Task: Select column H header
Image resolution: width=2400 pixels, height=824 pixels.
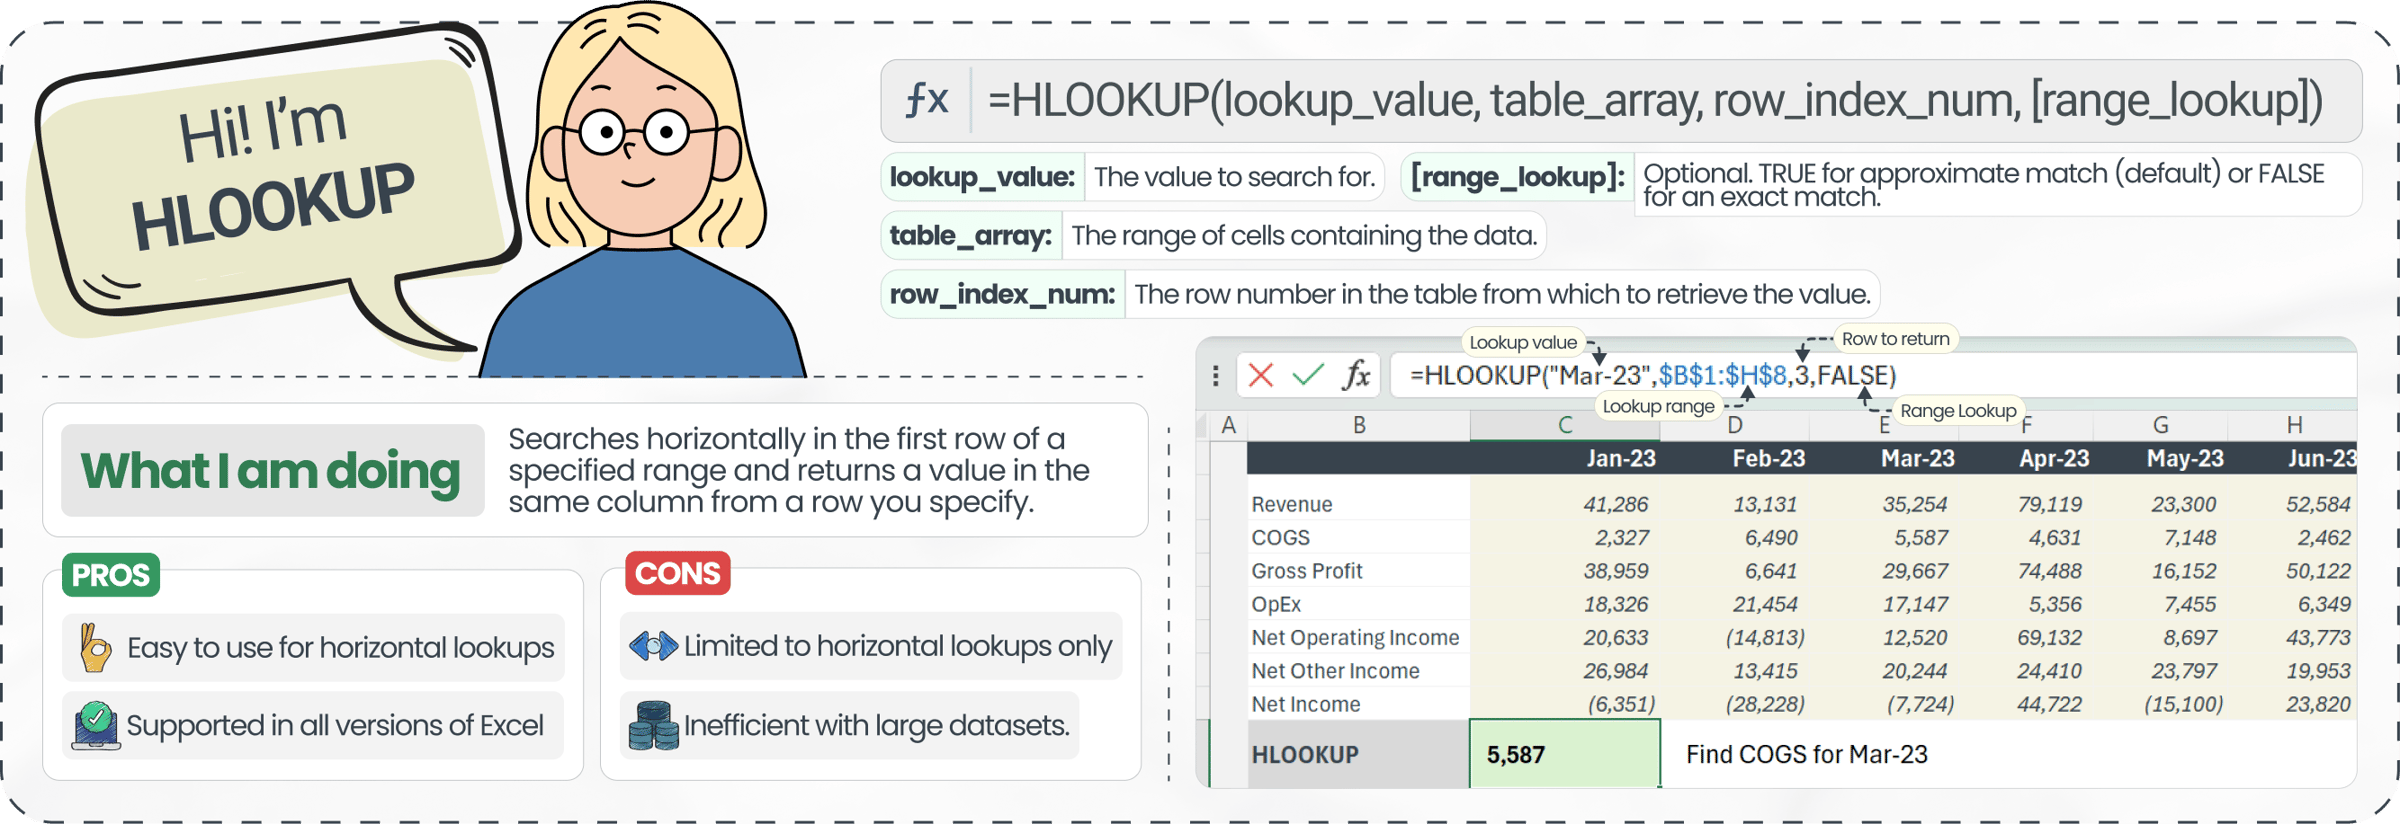Action: point(2293,425)
